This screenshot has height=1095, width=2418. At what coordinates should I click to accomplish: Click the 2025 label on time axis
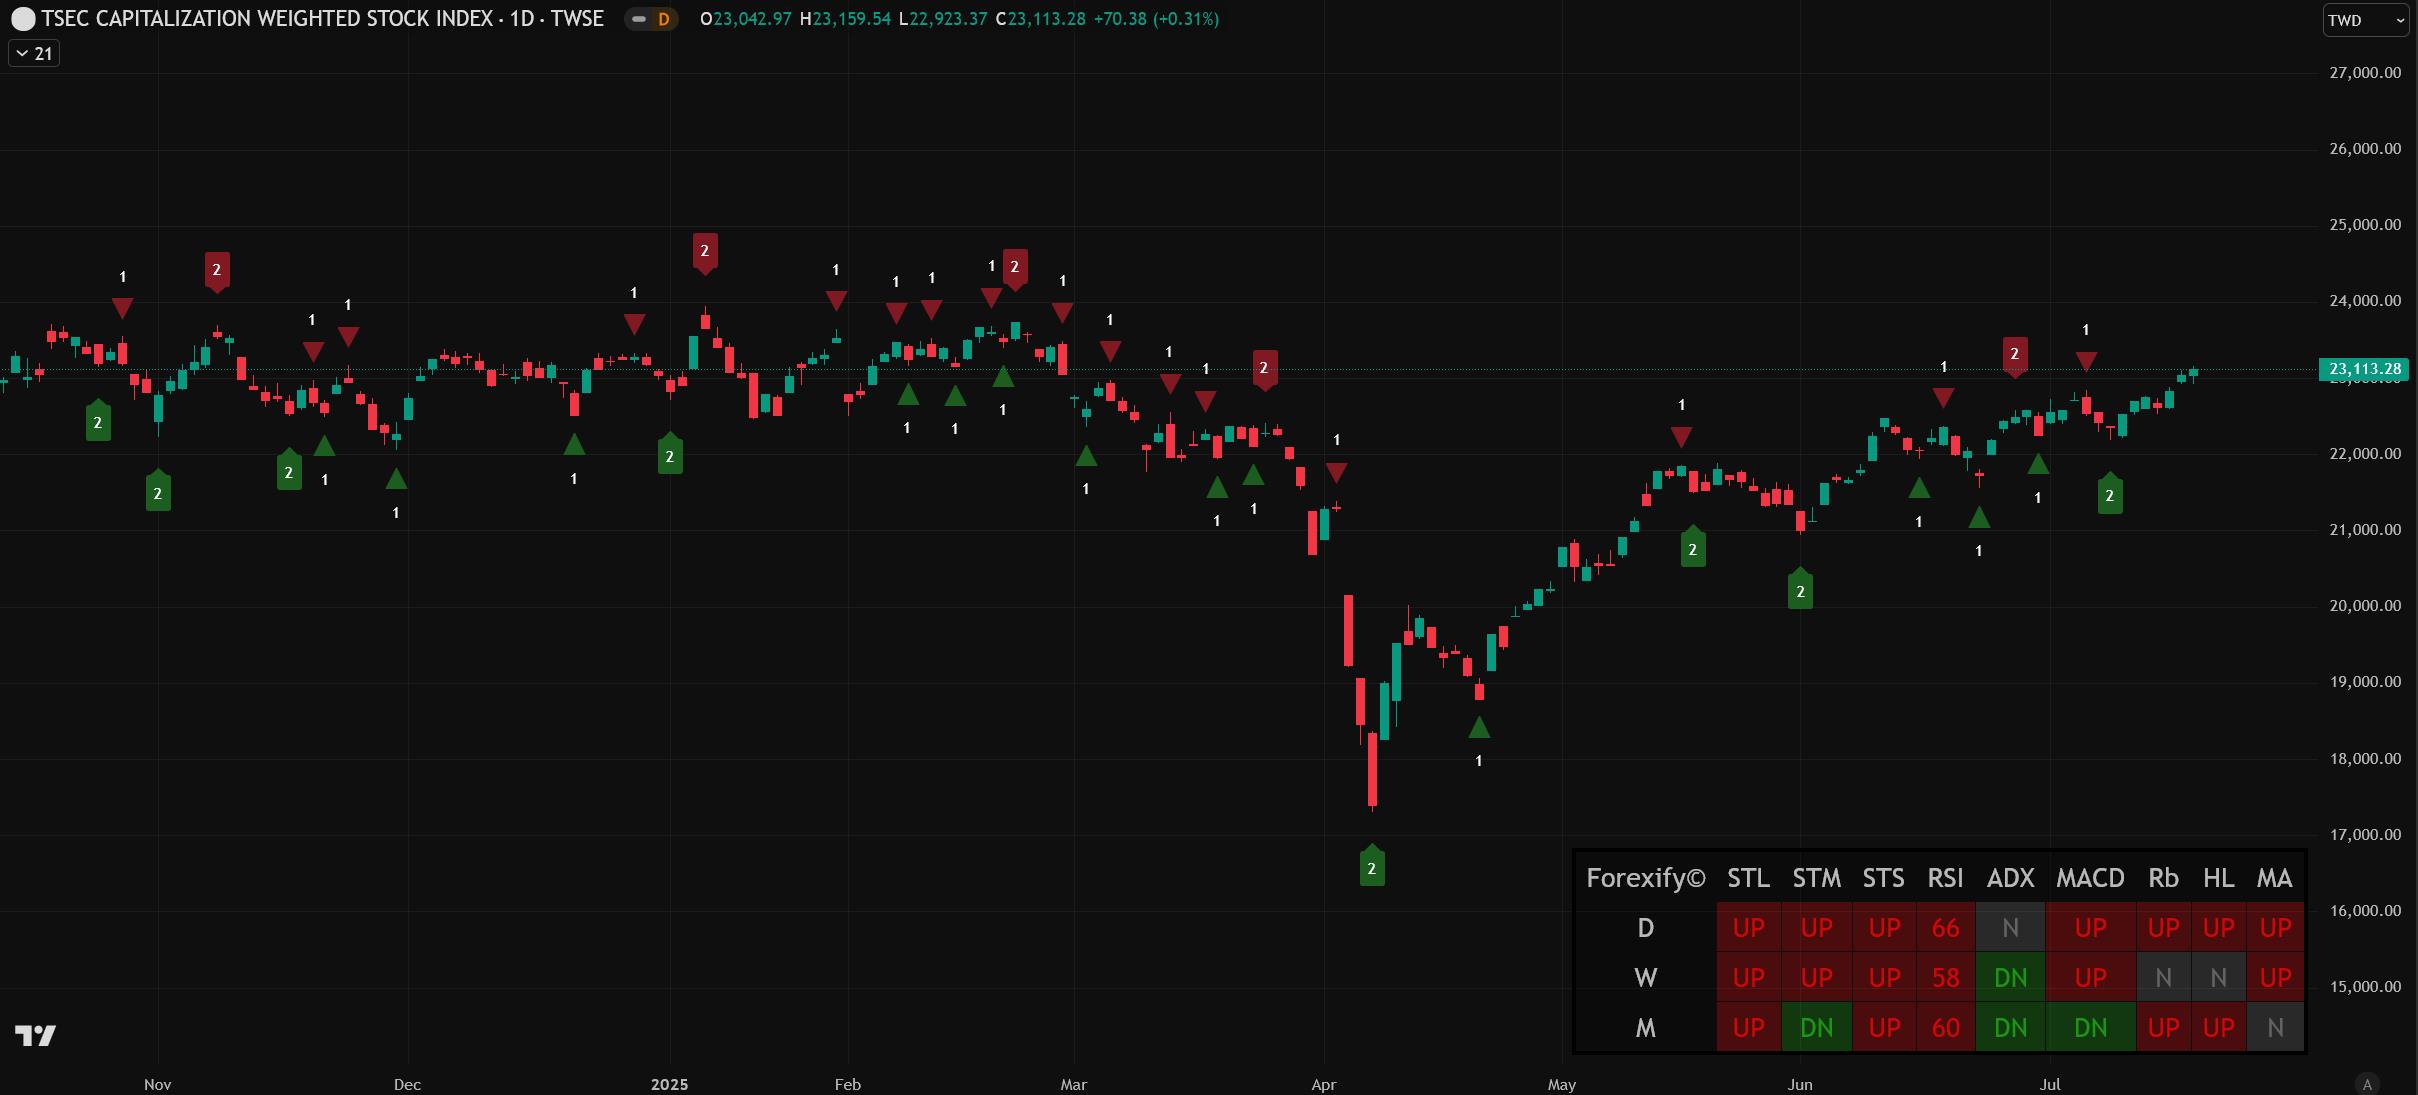click(669, 1084)
